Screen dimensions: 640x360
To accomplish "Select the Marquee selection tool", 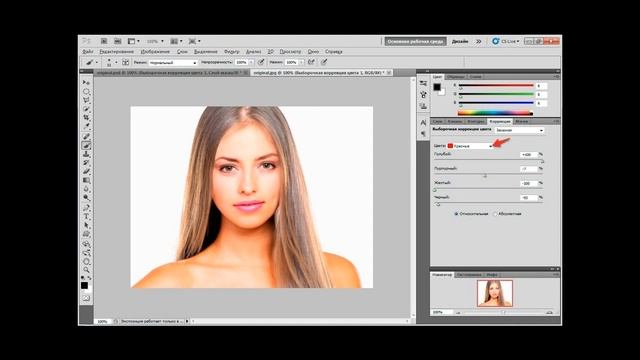I will [x=86, y=92].
